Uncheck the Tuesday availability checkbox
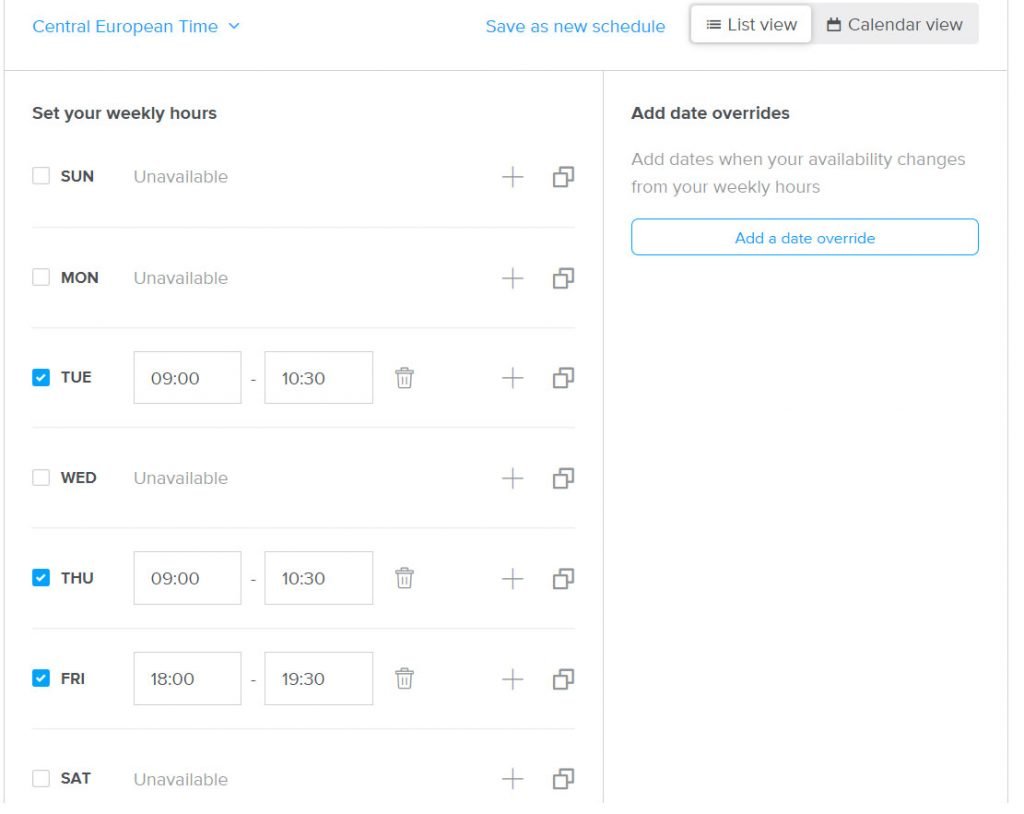 (41, 378)
